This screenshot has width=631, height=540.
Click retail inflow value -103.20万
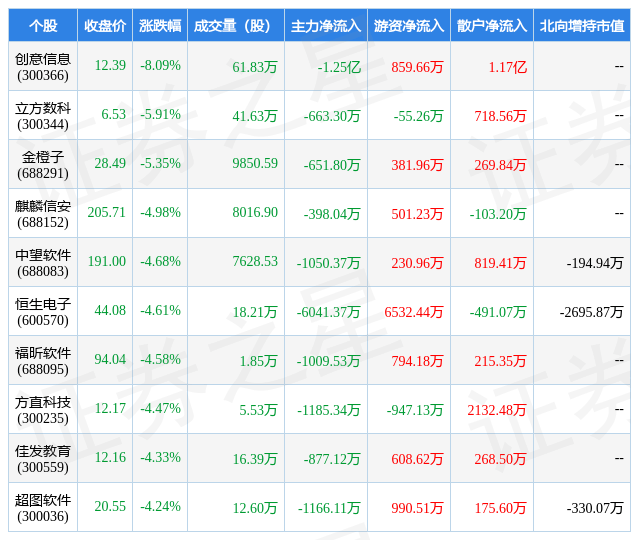(498, 214)
